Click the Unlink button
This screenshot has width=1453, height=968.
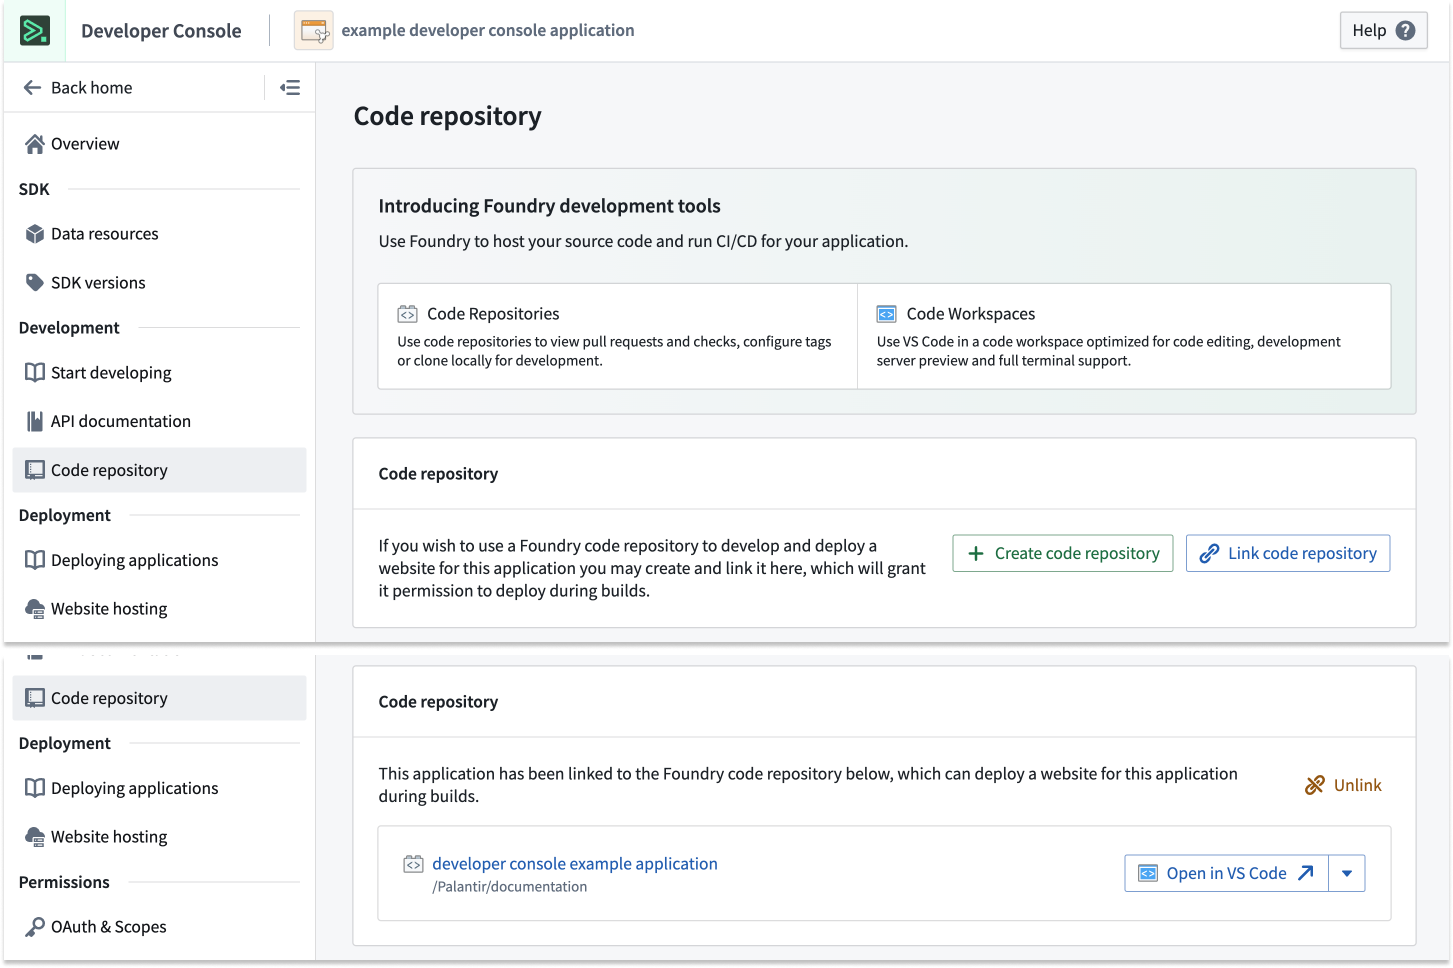[x=1343, y=785]
